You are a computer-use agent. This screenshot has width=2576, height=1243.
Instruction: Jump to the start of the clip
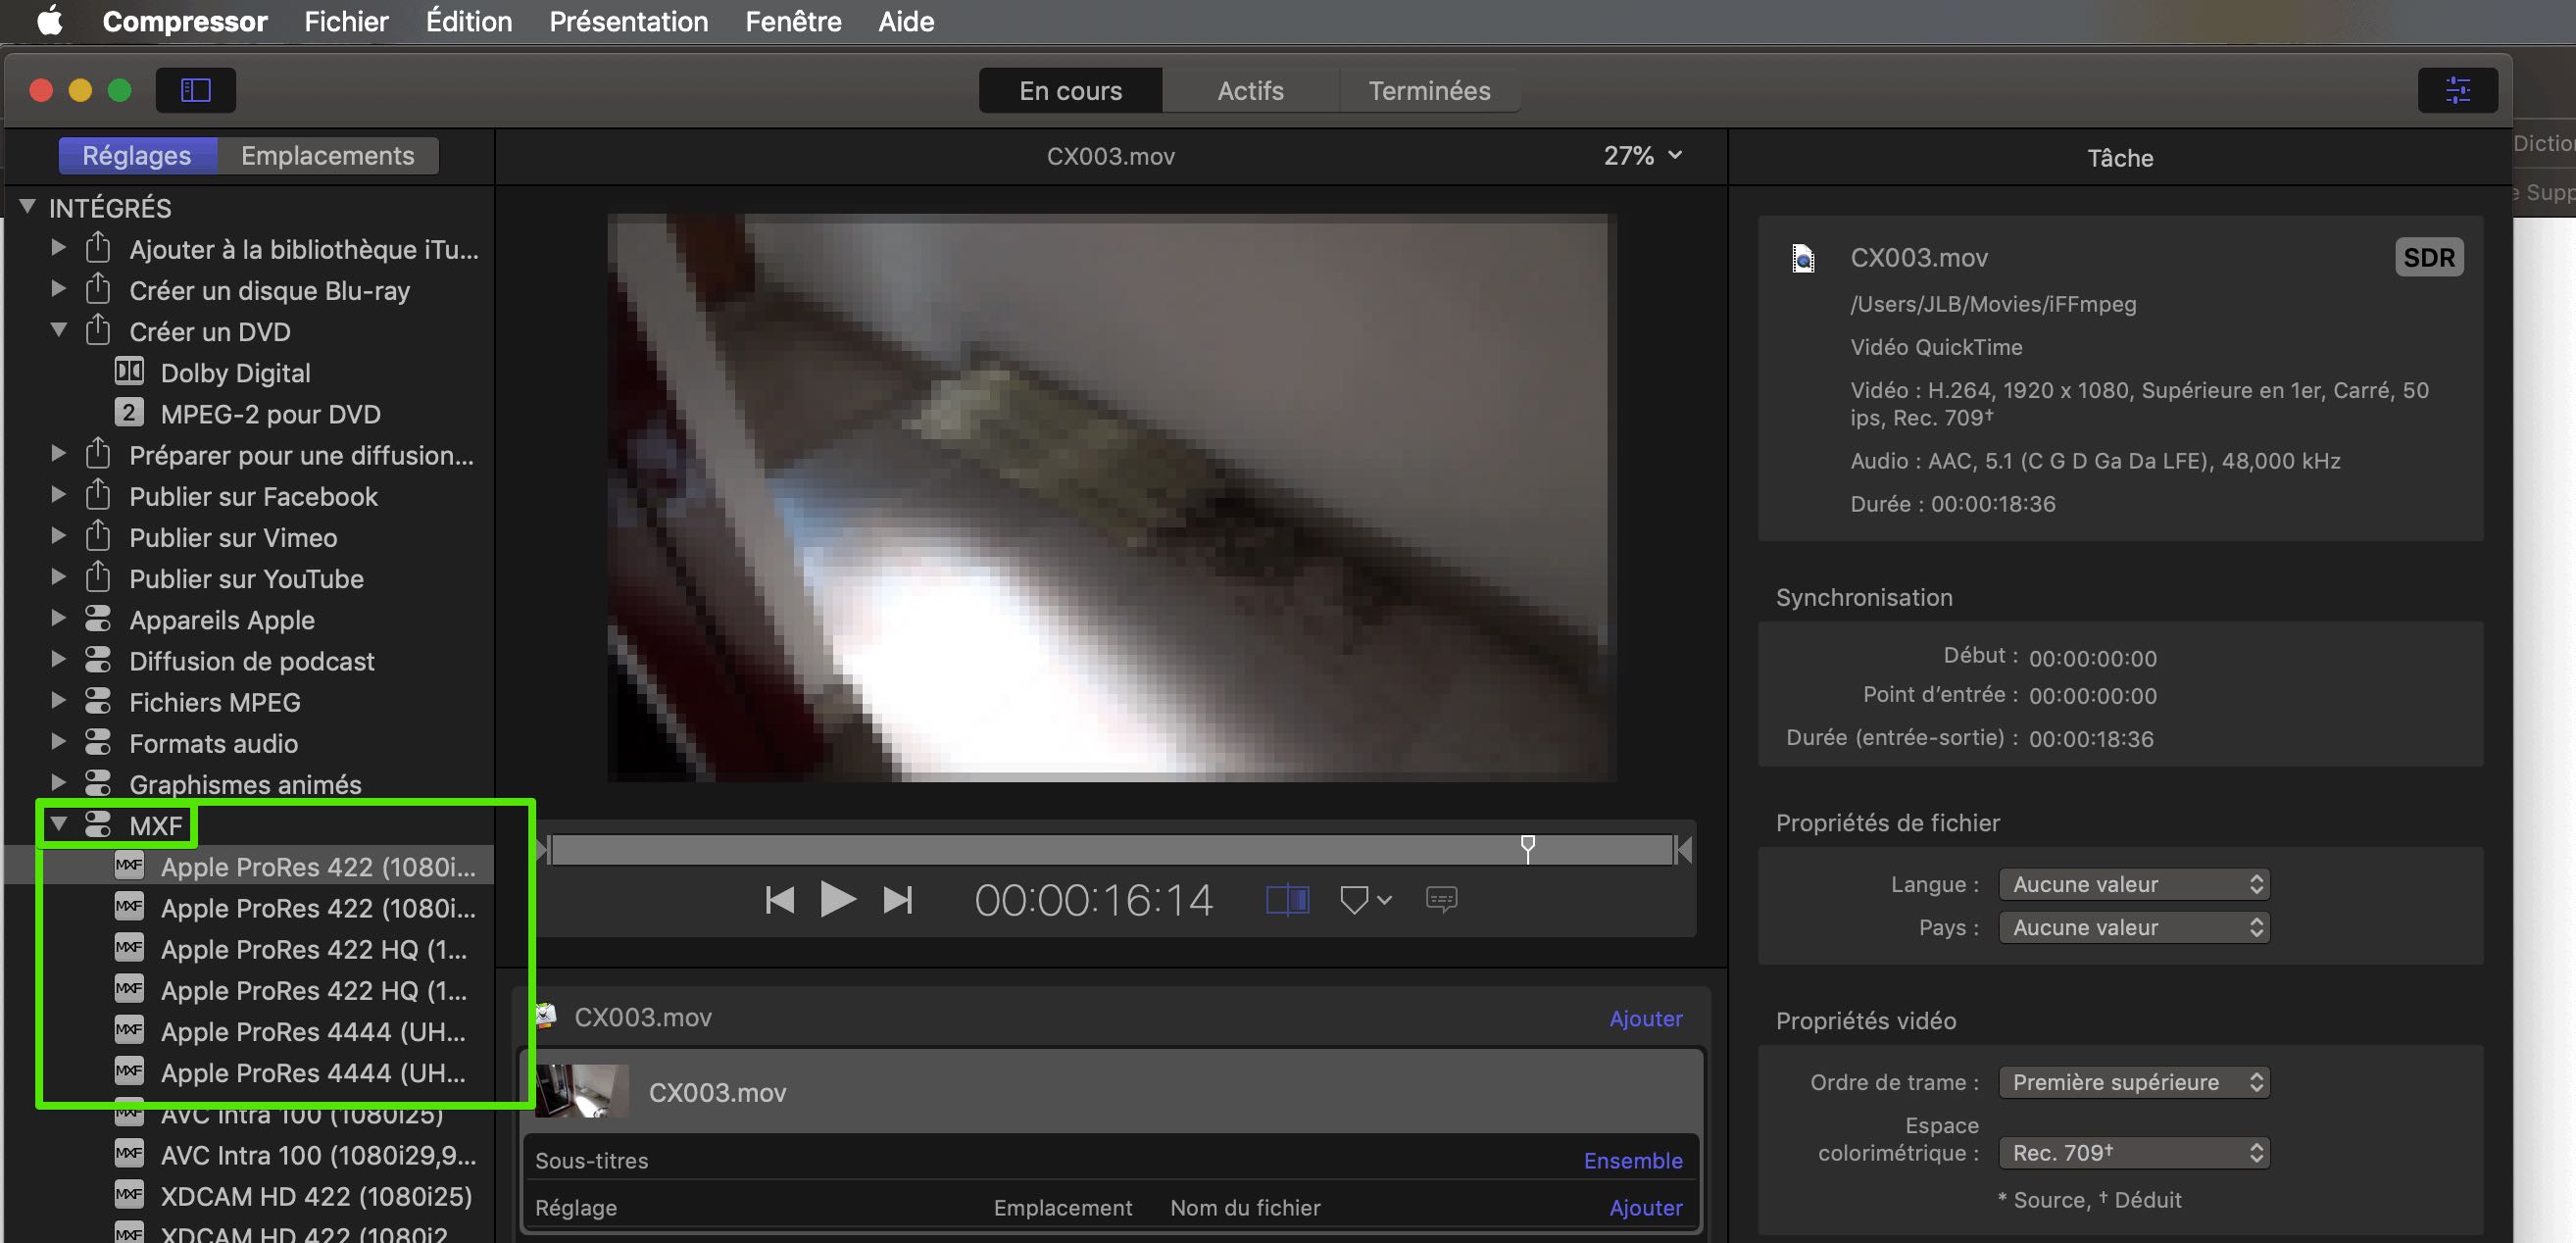point(779,899)
